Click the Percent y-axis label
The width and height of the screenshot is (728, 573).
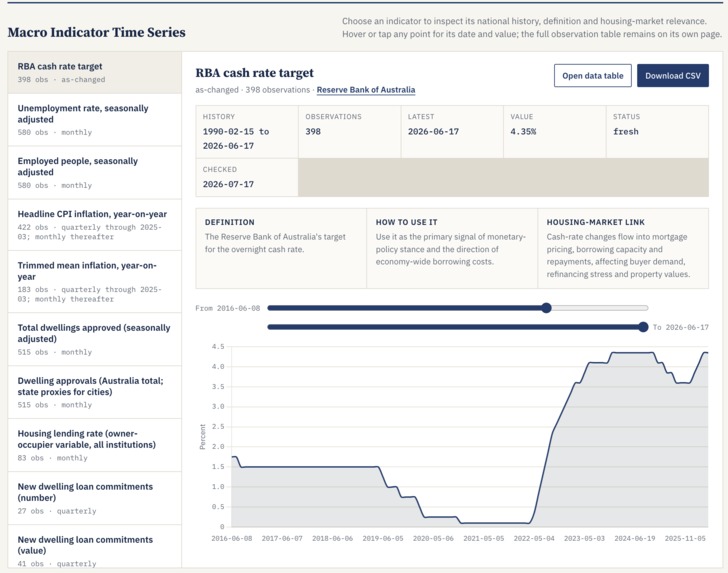[x=202, y=437]
